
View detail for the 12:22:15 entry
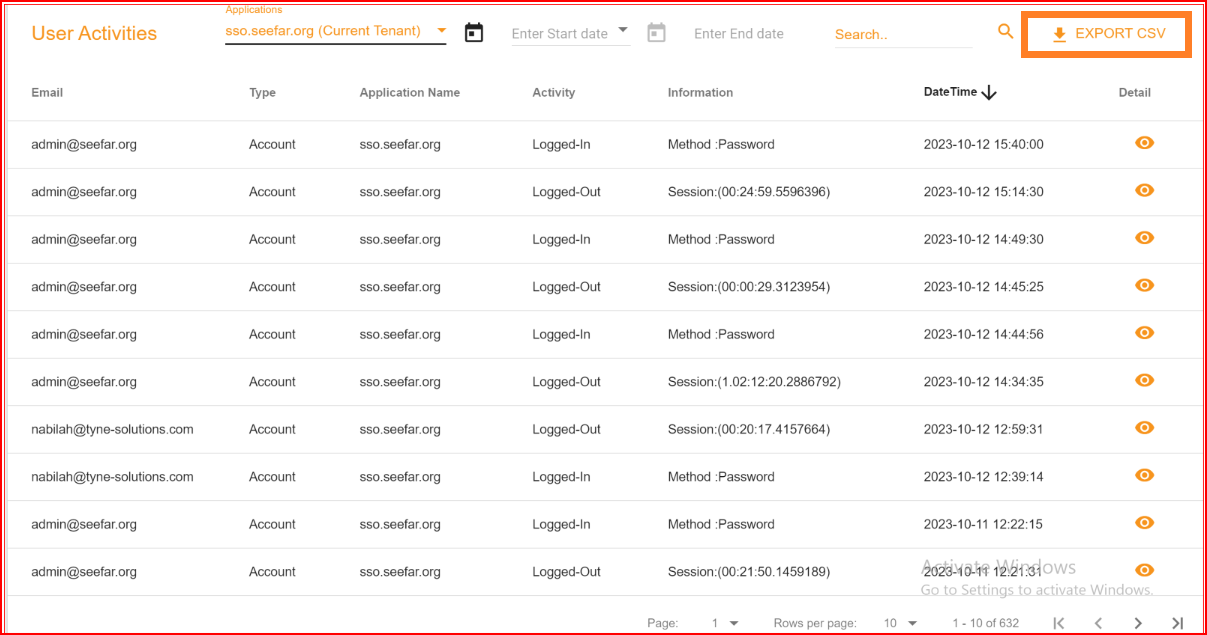1145,523
